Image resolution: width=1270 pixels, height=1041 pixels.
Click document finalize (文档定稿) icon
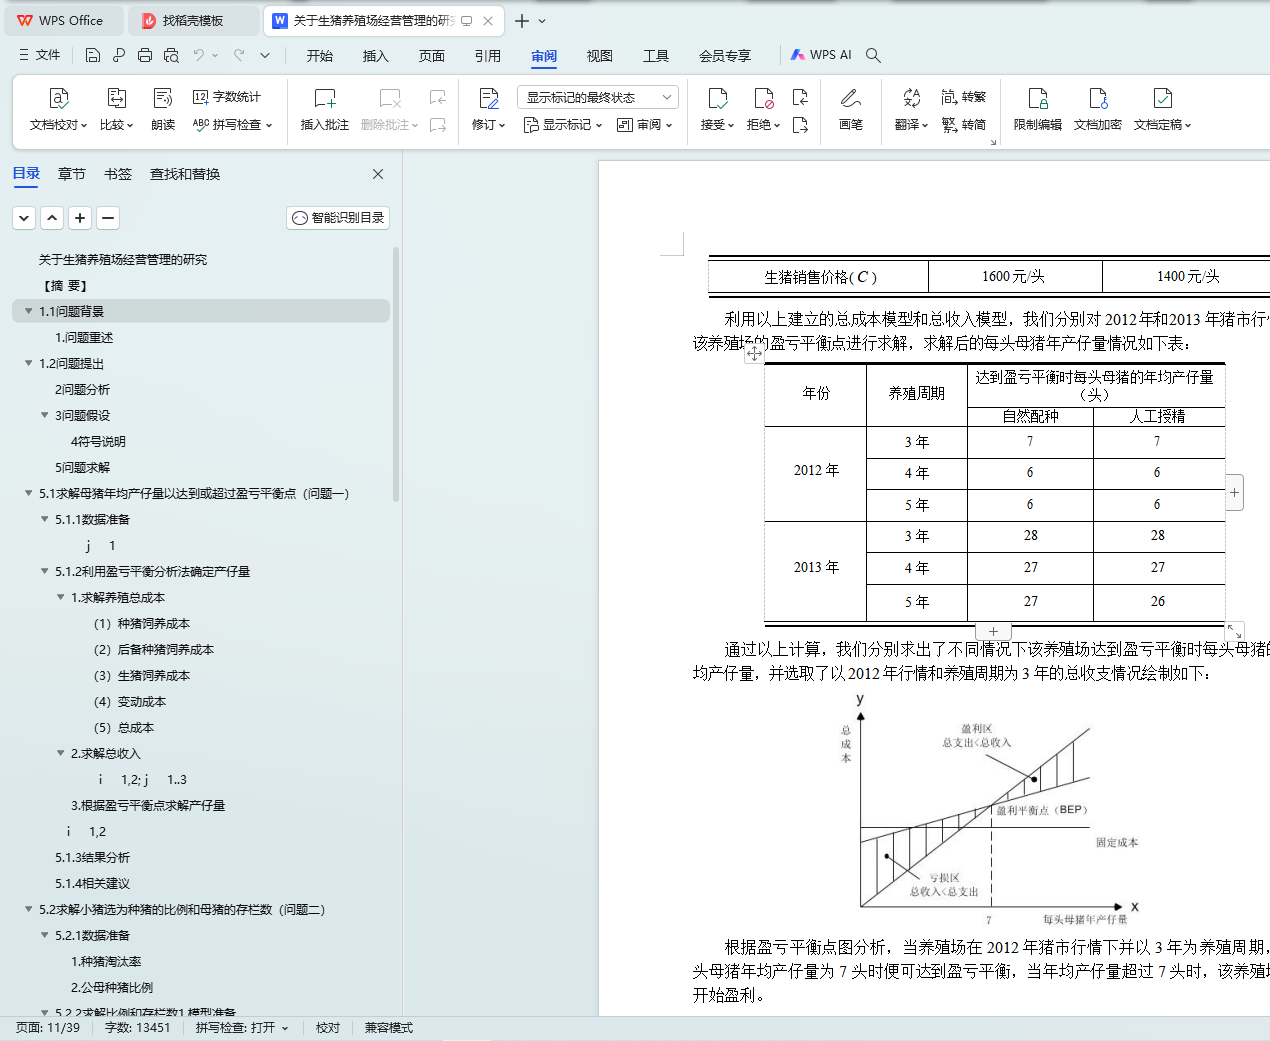1162,98
